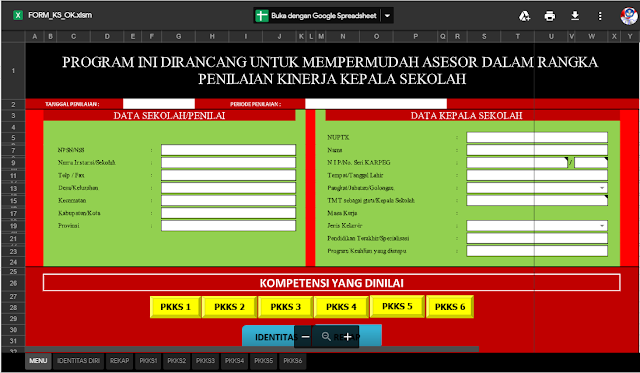Click the yellow PKKS 1 button
The width and height of the screenshot is (640, 373).
176,307
